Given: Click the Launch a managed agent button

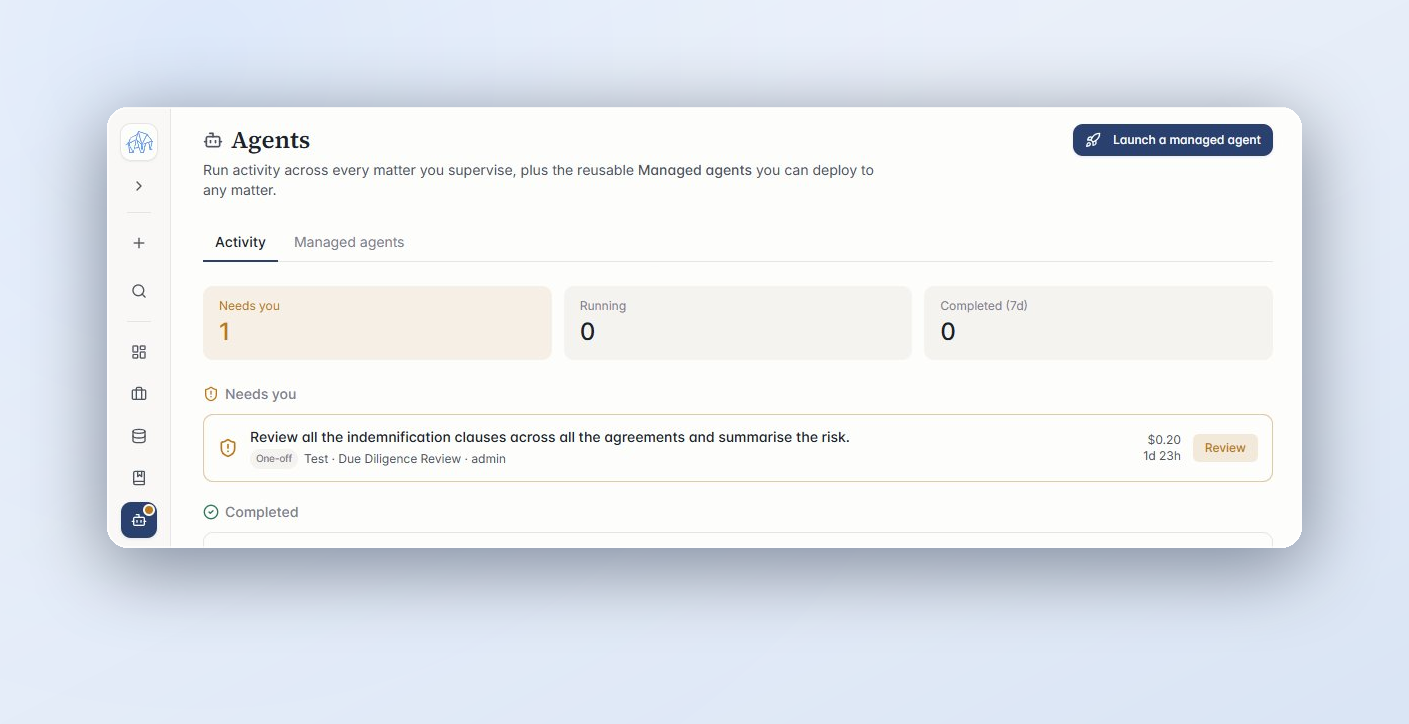Looking at the screenshot, I should click(x=1172, y=140).
